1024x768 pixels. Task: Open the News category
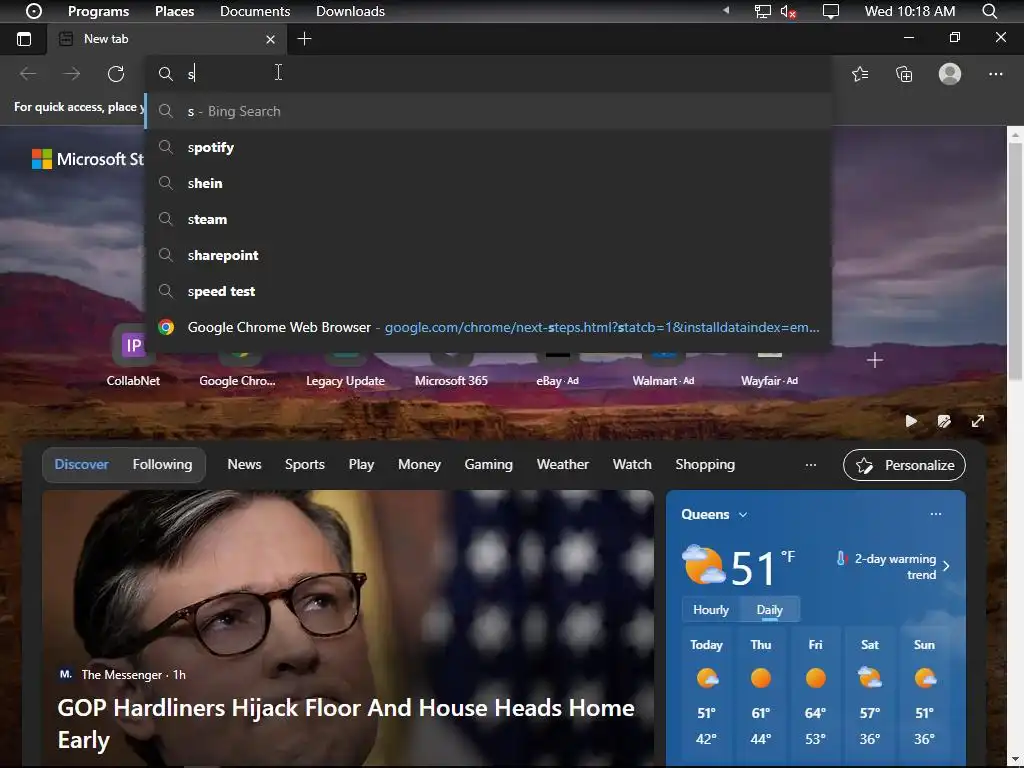(244, 464)
